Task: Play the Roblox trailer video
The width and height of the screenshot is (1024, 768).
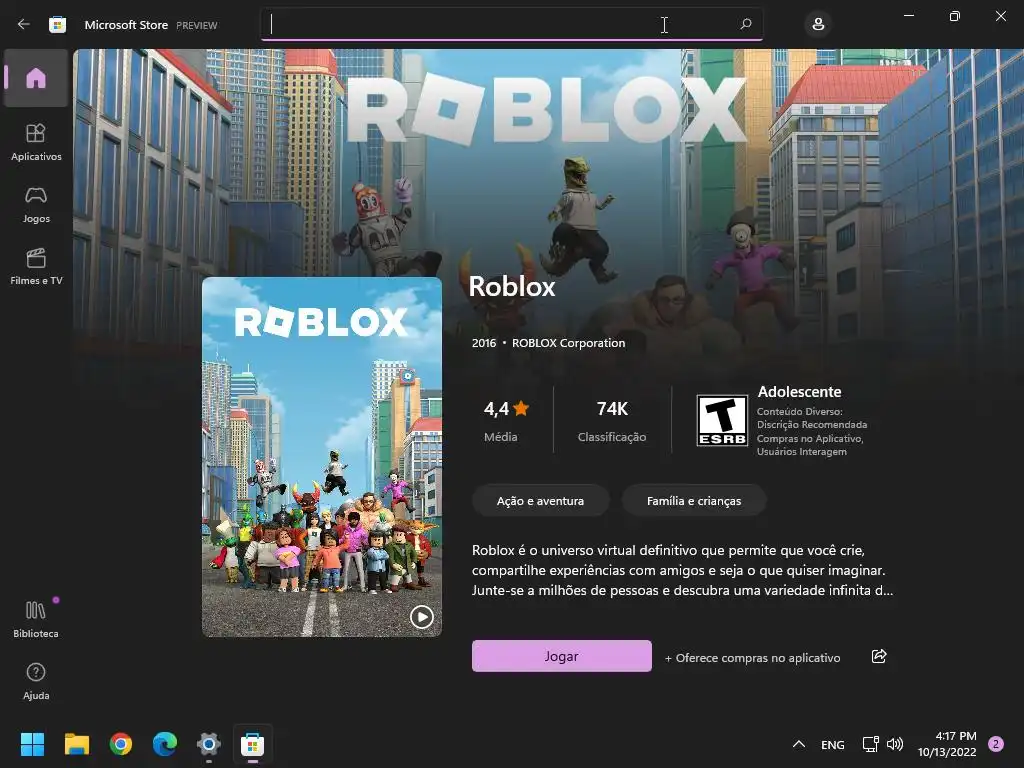Action: [x=421, y=616]
